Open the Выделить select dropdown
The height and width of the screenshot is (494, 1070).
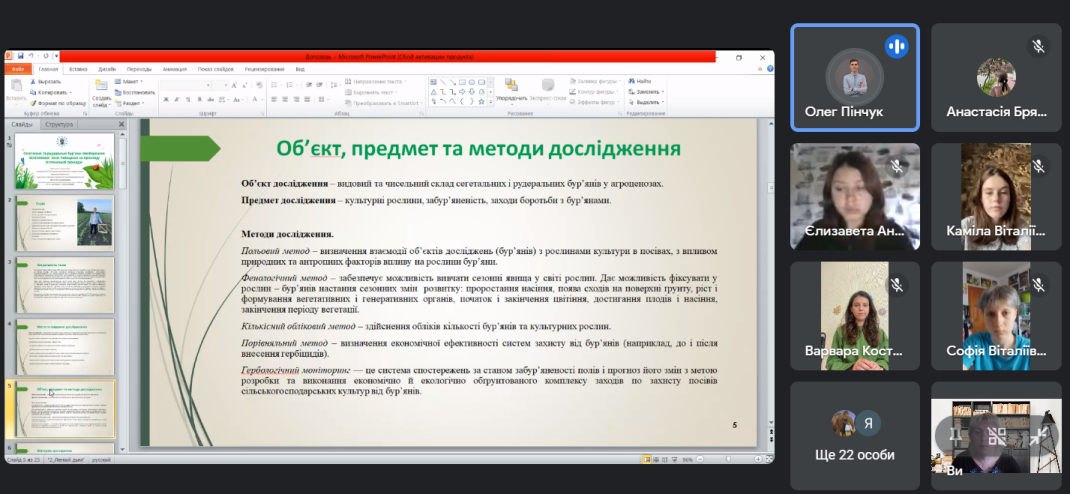649,102
